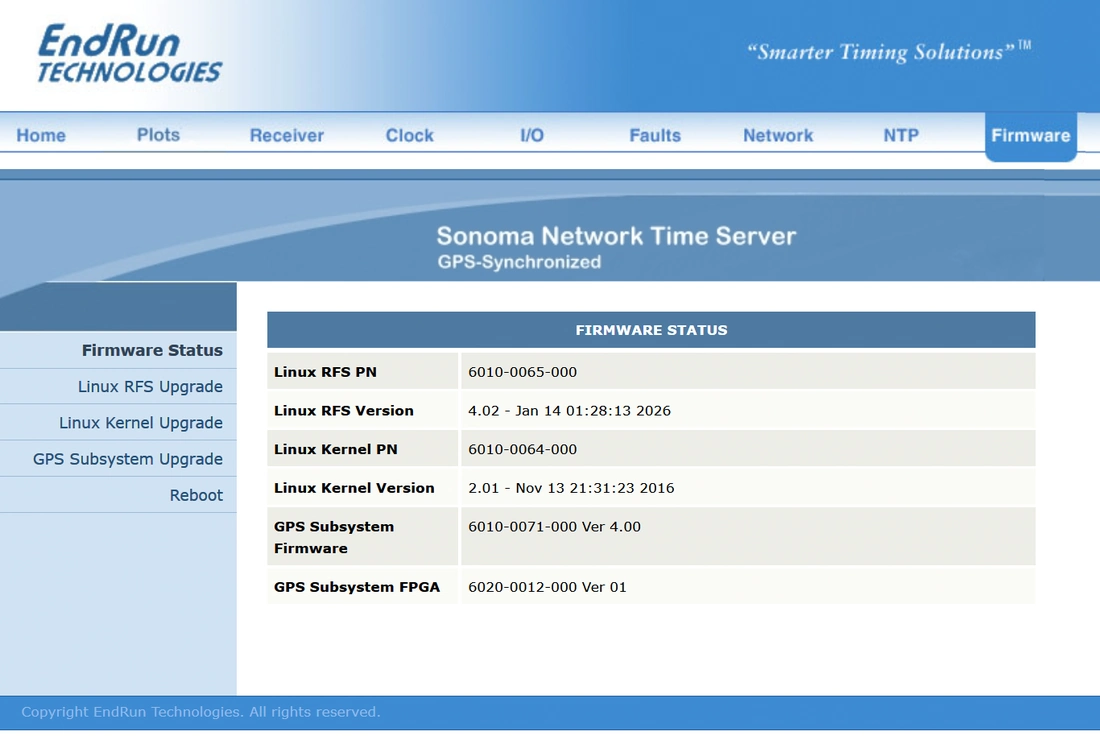Image resolution: width=1100 pixels, height=744 pixels.
Task: Select the I/O tab
Action: (532, 135)
